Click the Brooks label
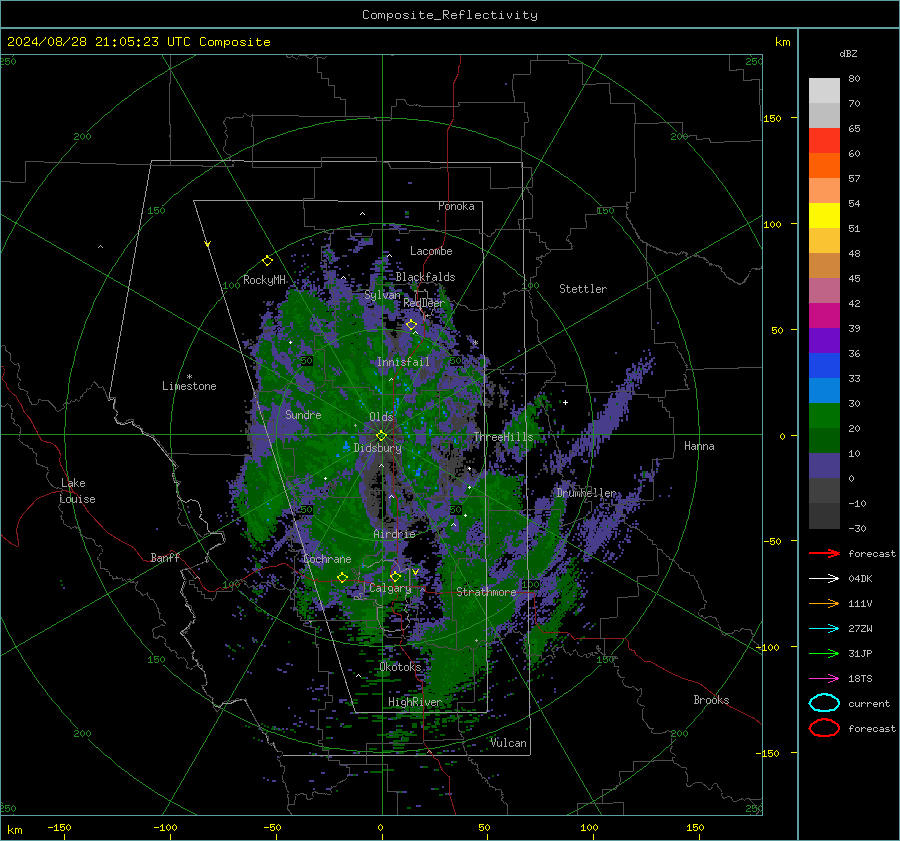Image resolution: width=900 pixels, height=841 pixels. tap(711, 700)
